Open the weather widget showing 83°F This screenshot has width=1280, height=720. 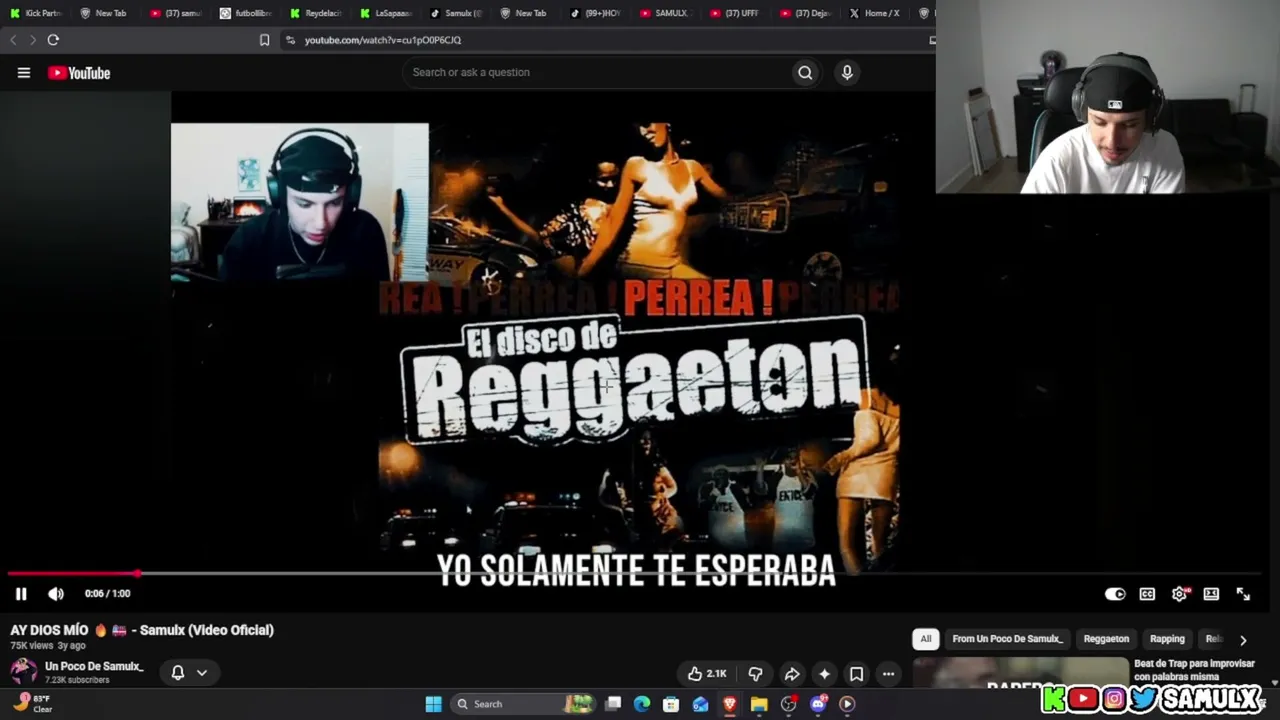coord(32,703)
